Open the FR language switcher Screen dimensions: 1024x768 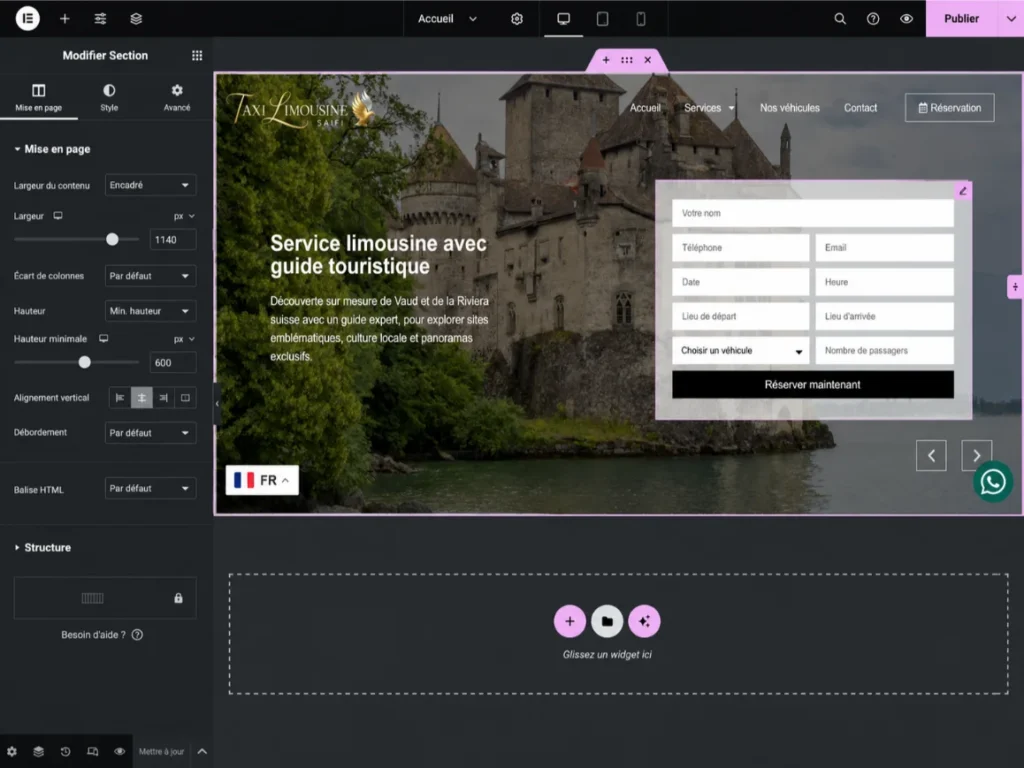tap(262, 481)
